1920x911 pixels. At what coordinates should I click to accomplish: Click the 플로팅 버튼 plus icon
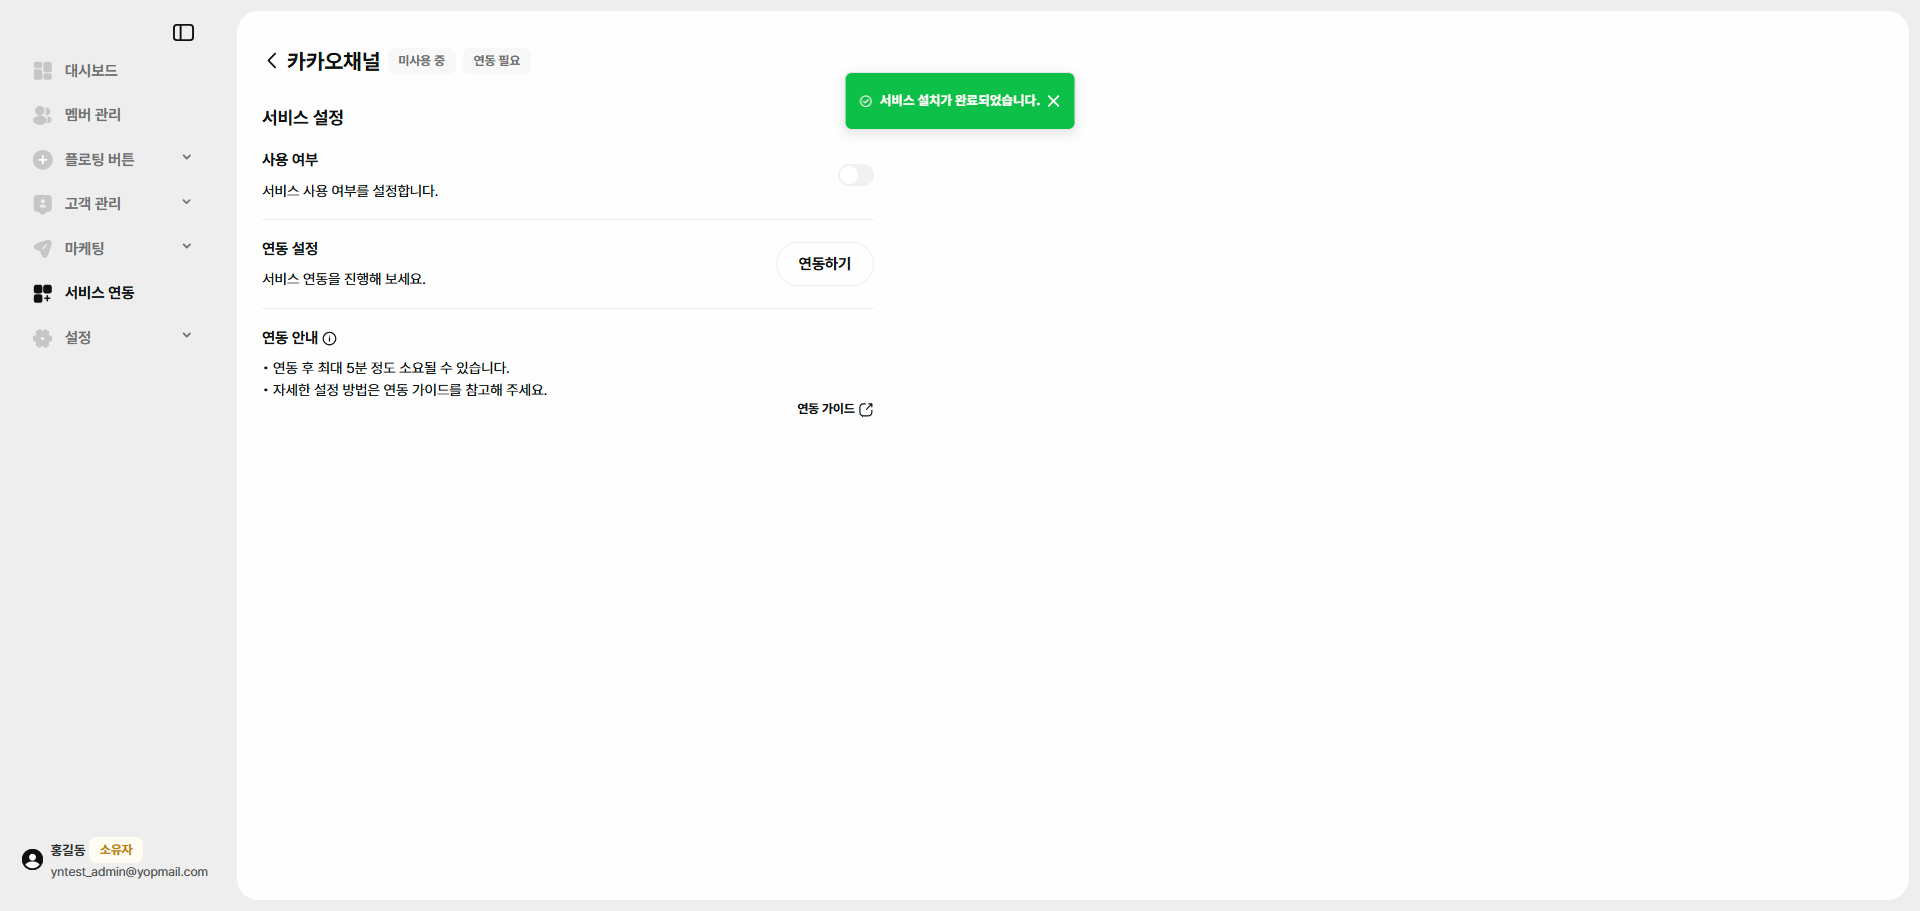click(x=42, y=160)
